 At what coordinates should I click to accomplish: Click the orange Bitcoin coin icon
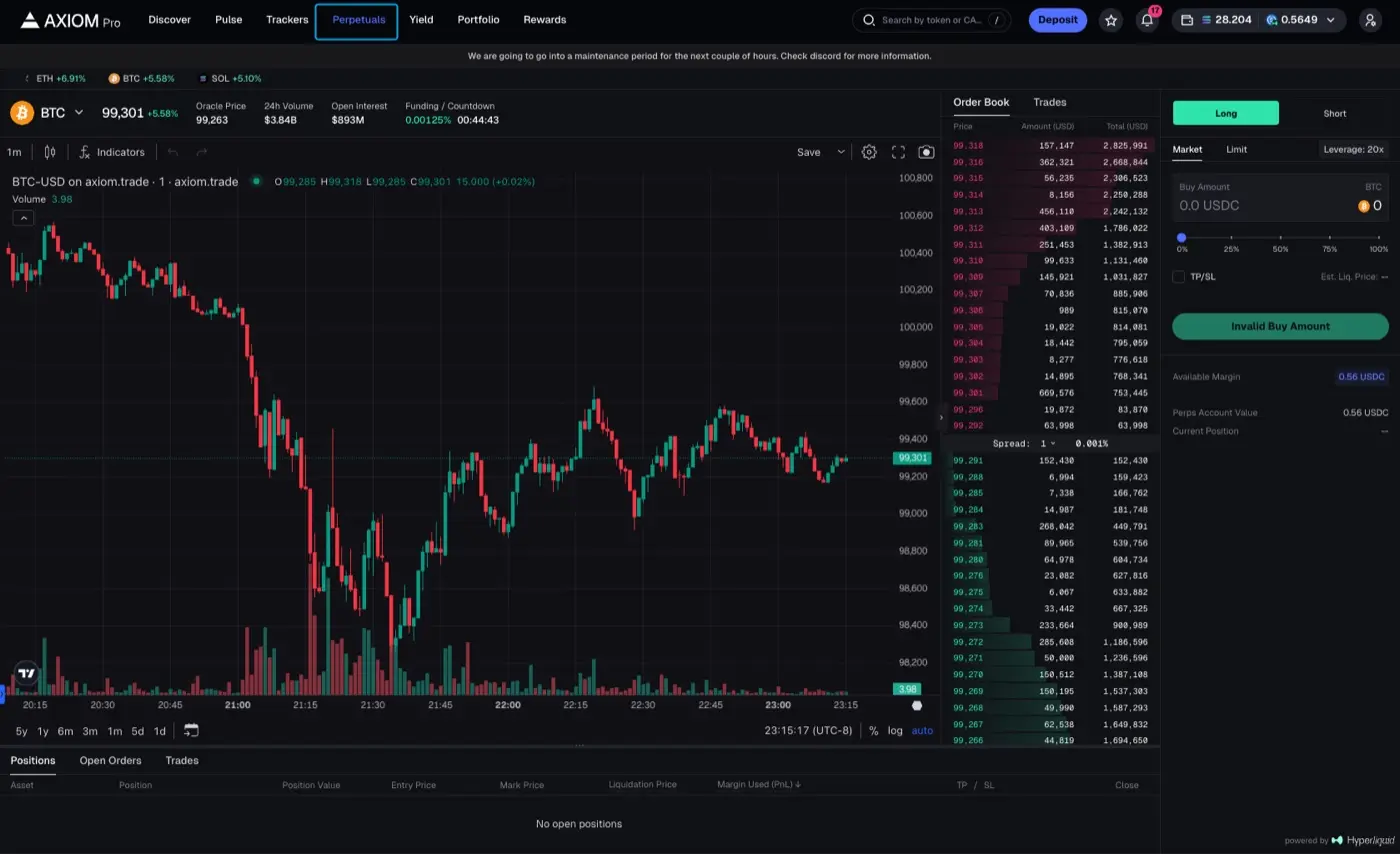22,113
